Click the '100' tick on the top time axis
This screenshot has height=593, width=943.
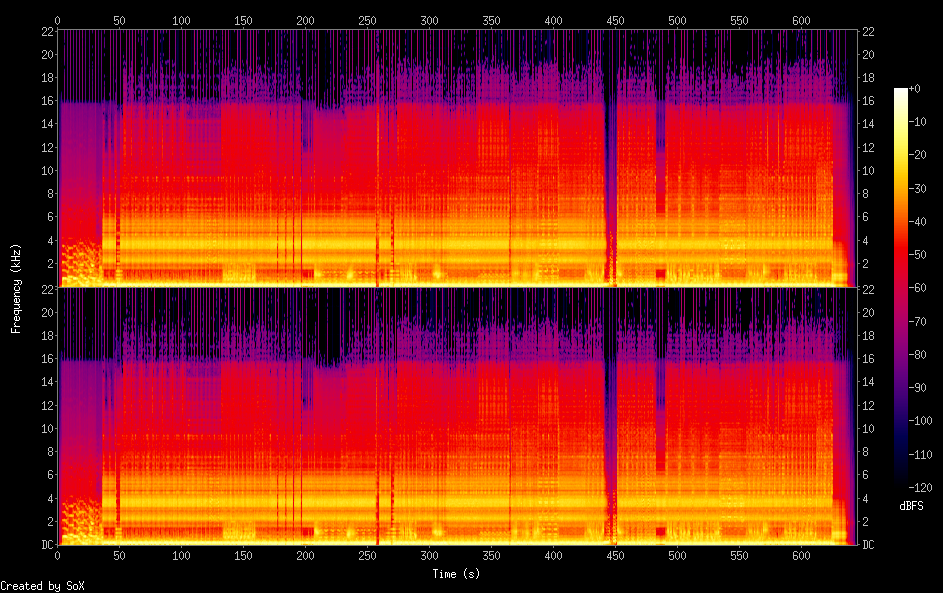point(181,20)
